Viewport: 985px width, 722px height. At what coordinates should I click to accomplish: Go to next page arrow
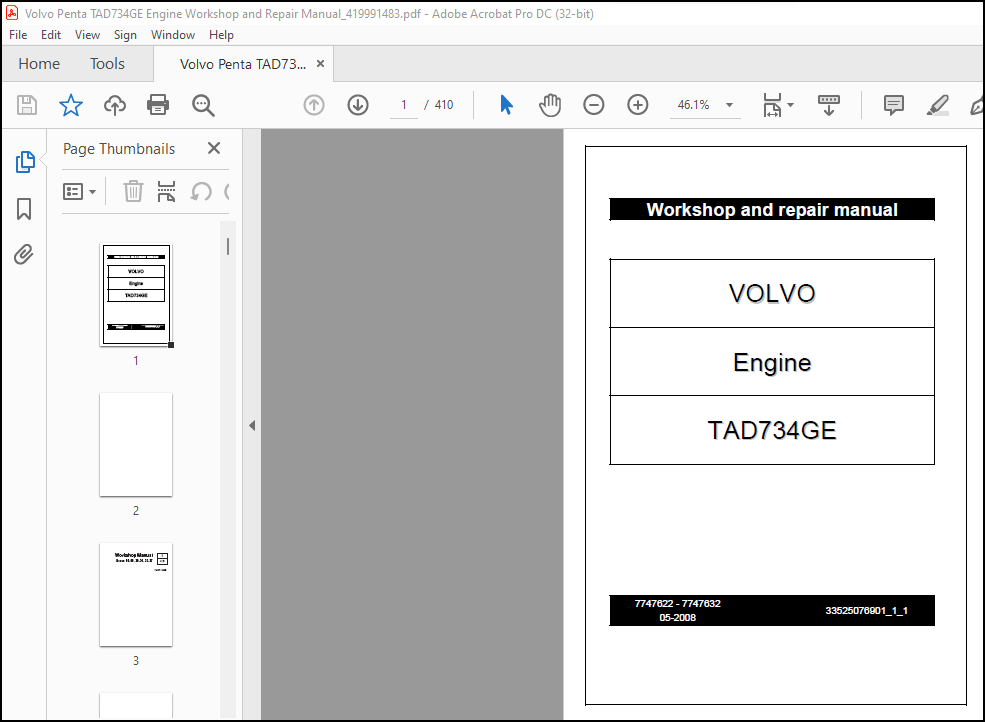pos(358,105)
